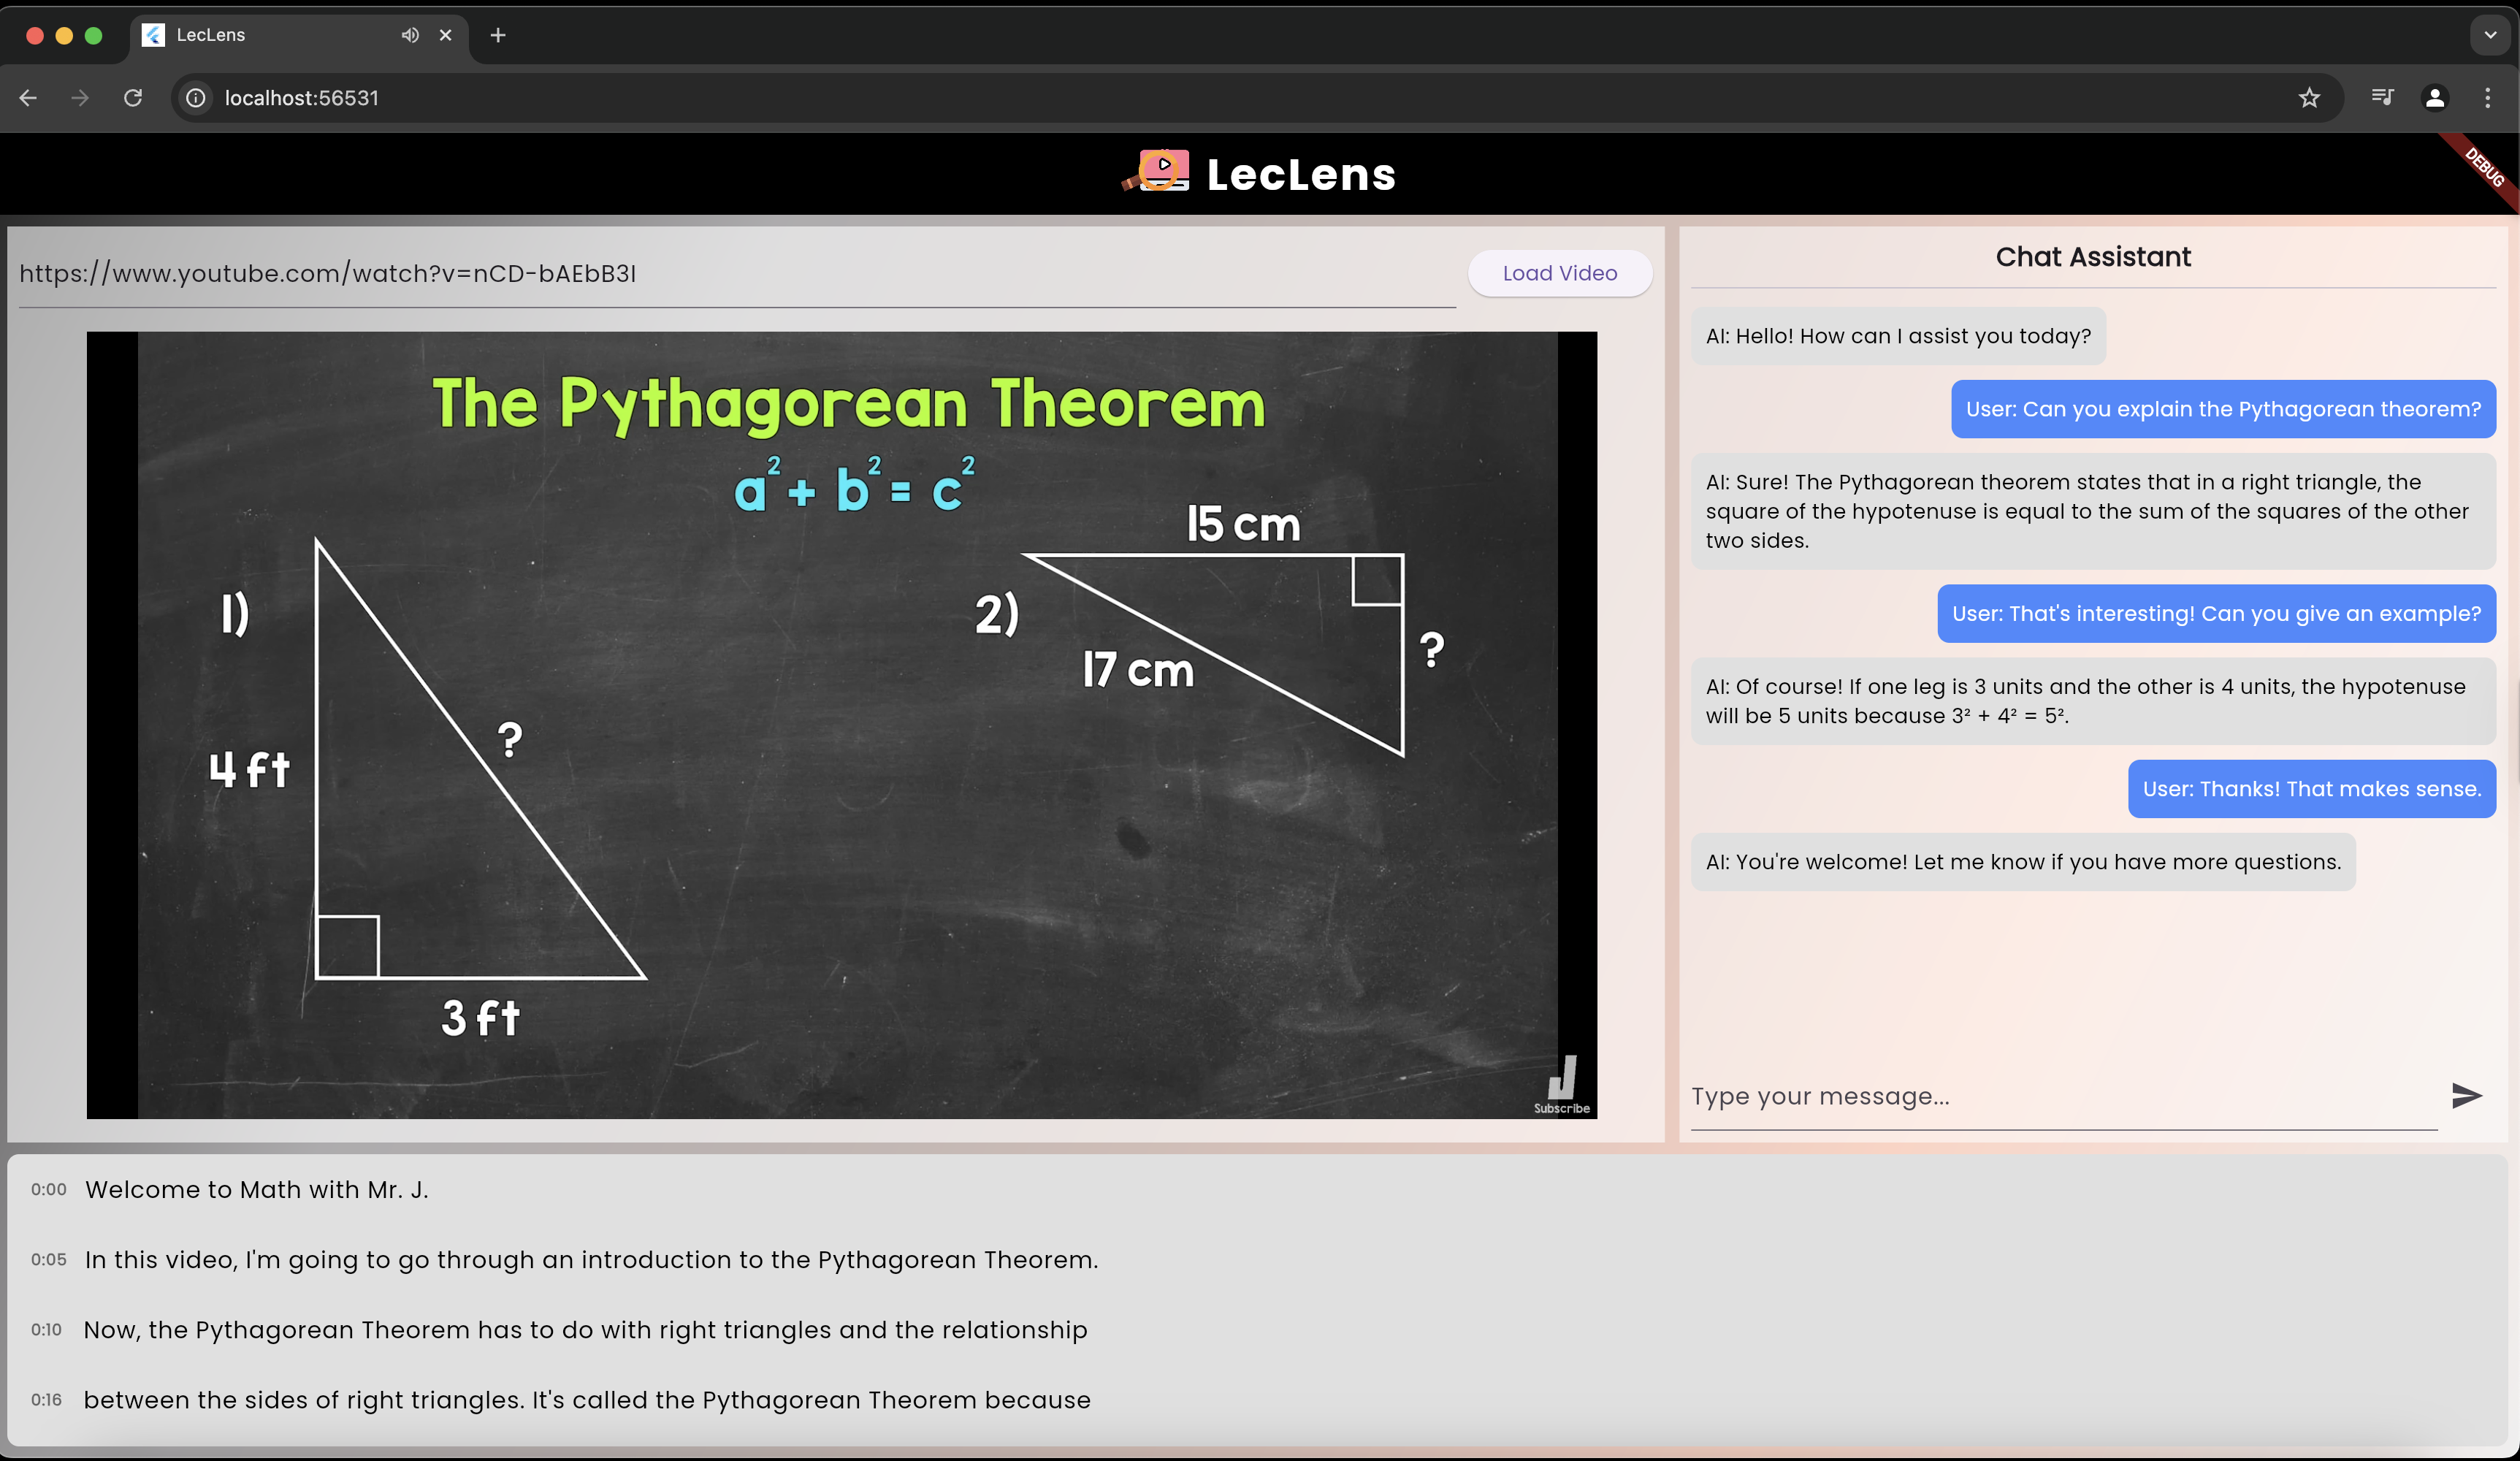Open the Chrome profile avatar icon
2520x1461 pixels.
coord(2435,98)
